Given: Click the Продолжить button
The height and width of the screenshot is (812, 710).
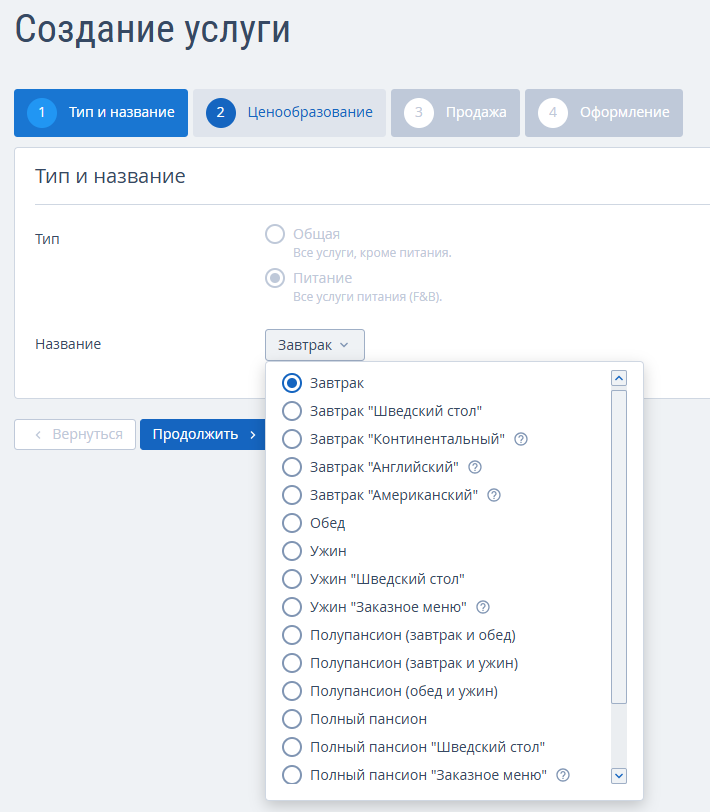Looking at the screenshot, I should 202,434.
